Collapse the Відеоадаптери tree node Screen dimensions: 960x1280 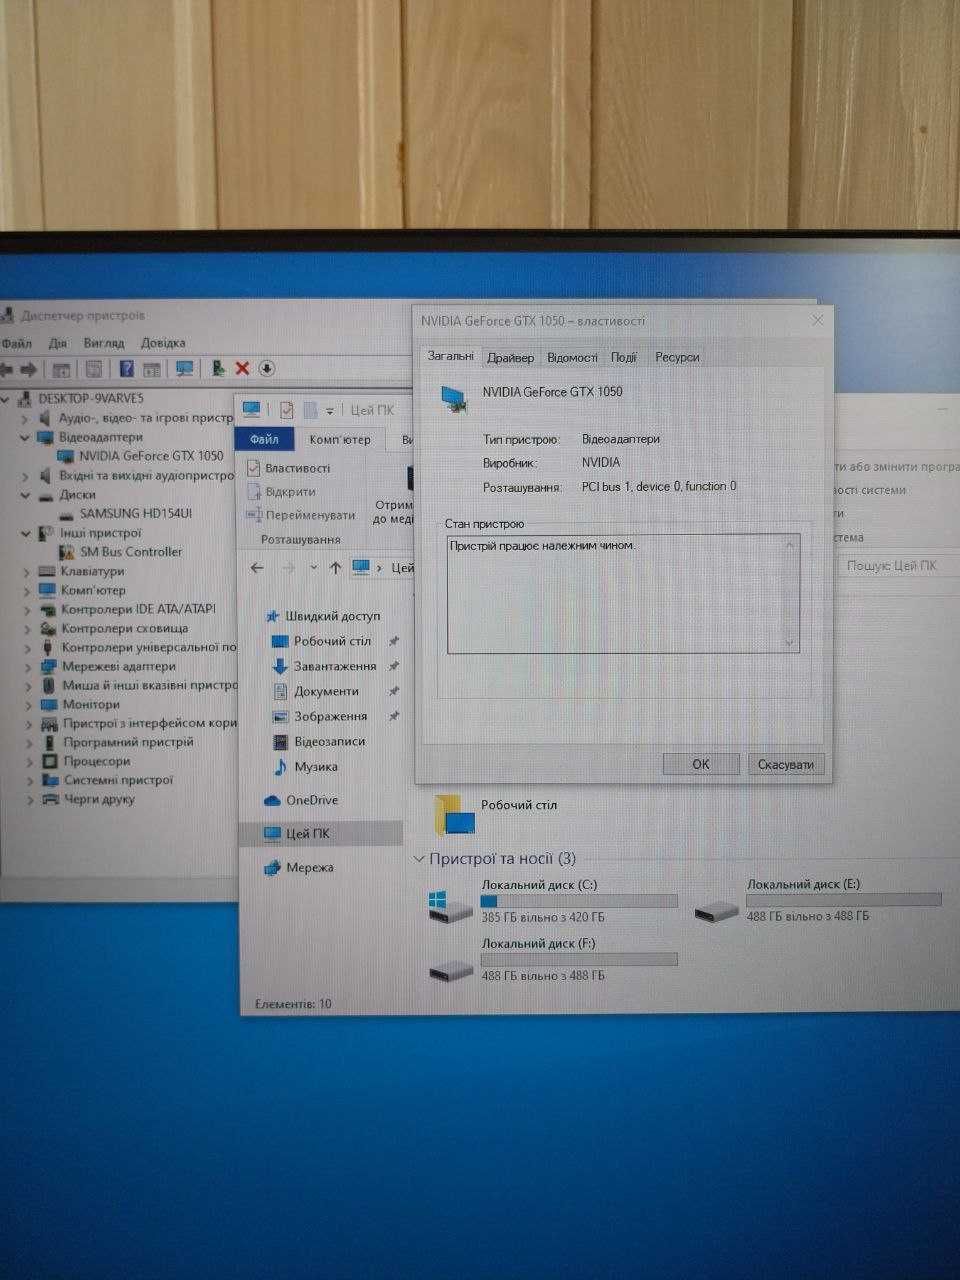click(25, 437)
